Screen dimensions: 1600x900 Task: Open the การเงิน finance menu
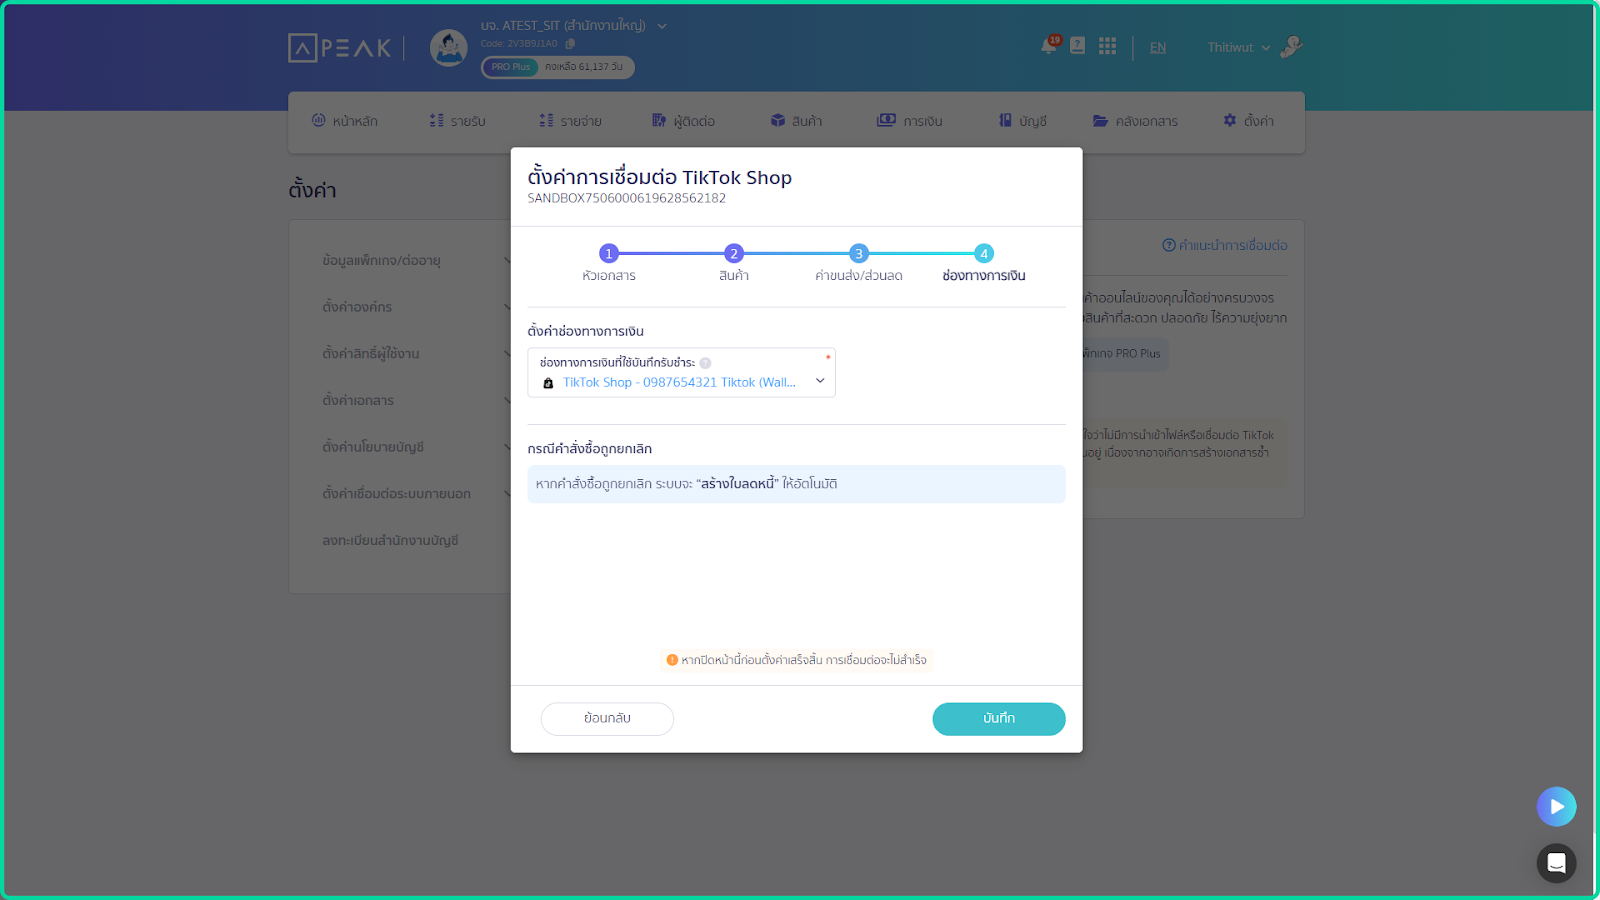(x=910, y=121)
